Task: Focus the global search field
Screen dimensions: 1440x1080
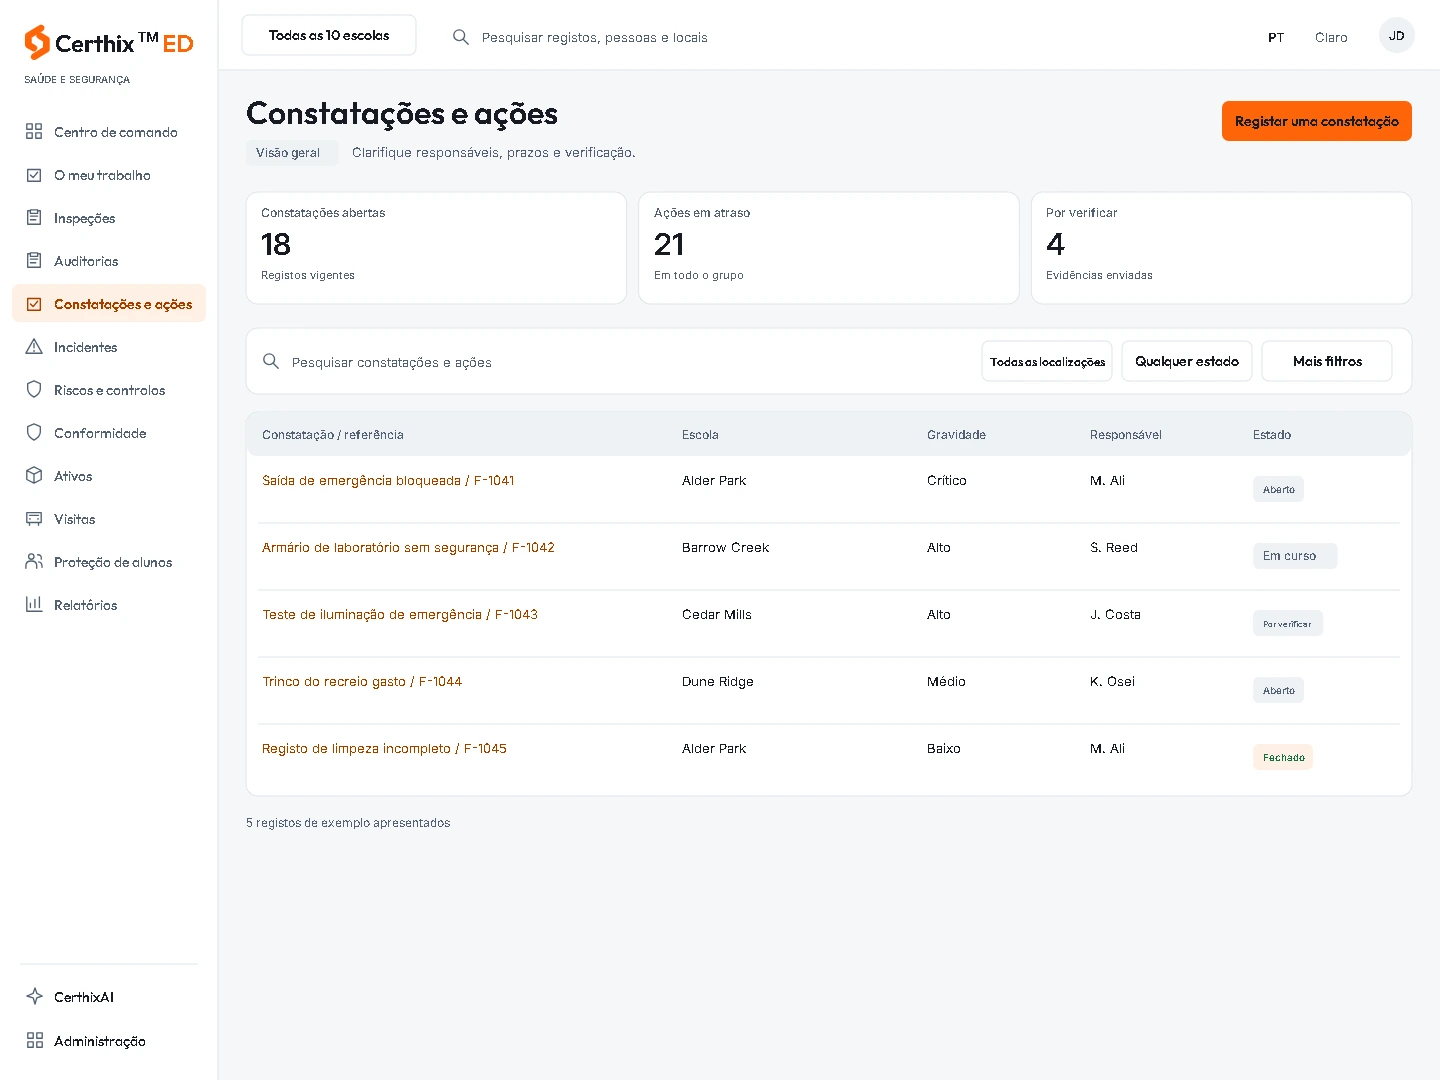Action: [x=594, y=37]
